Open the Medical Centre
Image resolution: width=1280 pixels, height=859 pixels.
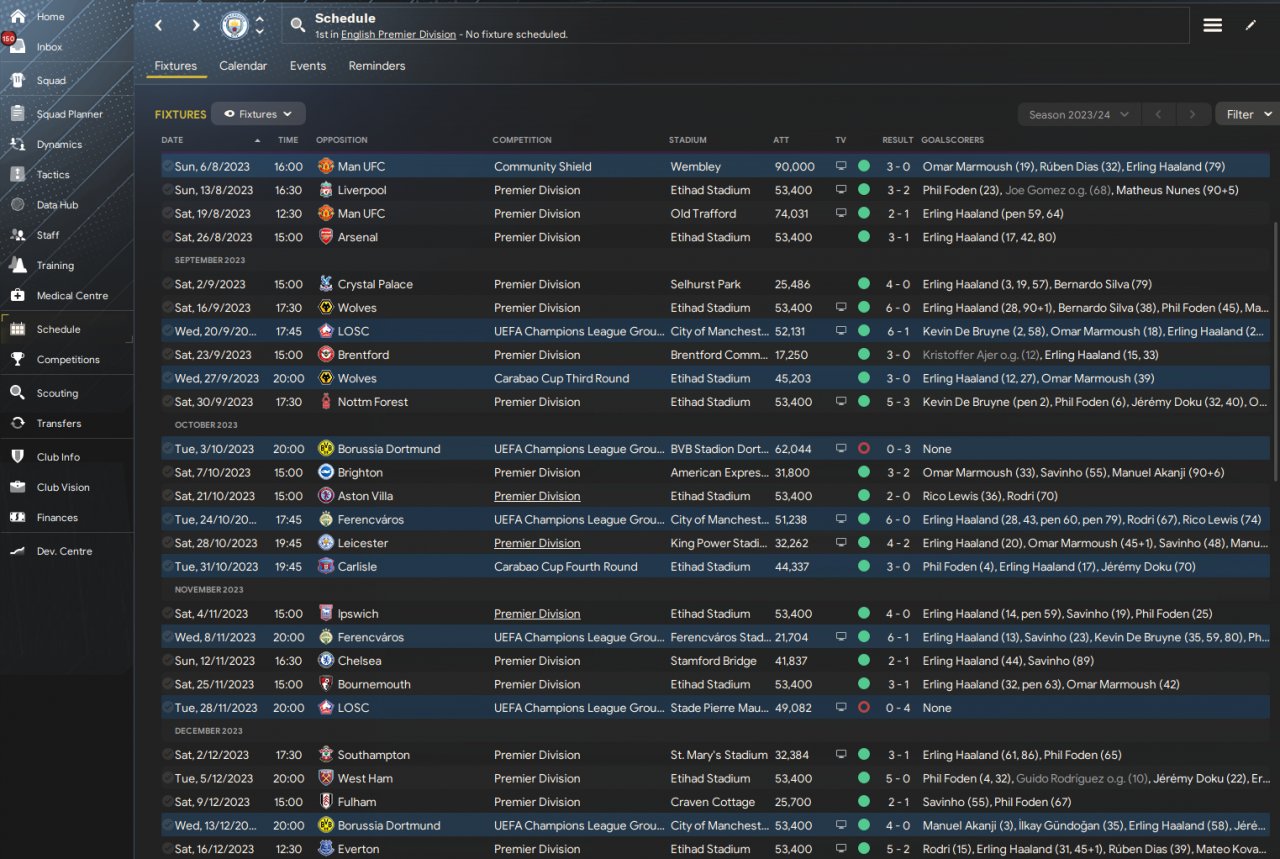point(72,296)
